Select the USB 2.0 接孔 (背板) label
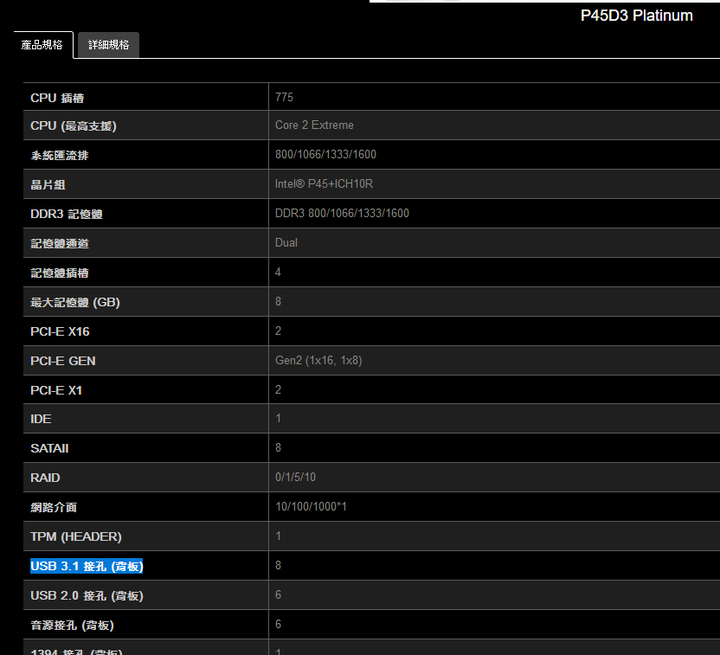This screenshot has width=720, height=655. pyautogui.click(x=87, y=595)
